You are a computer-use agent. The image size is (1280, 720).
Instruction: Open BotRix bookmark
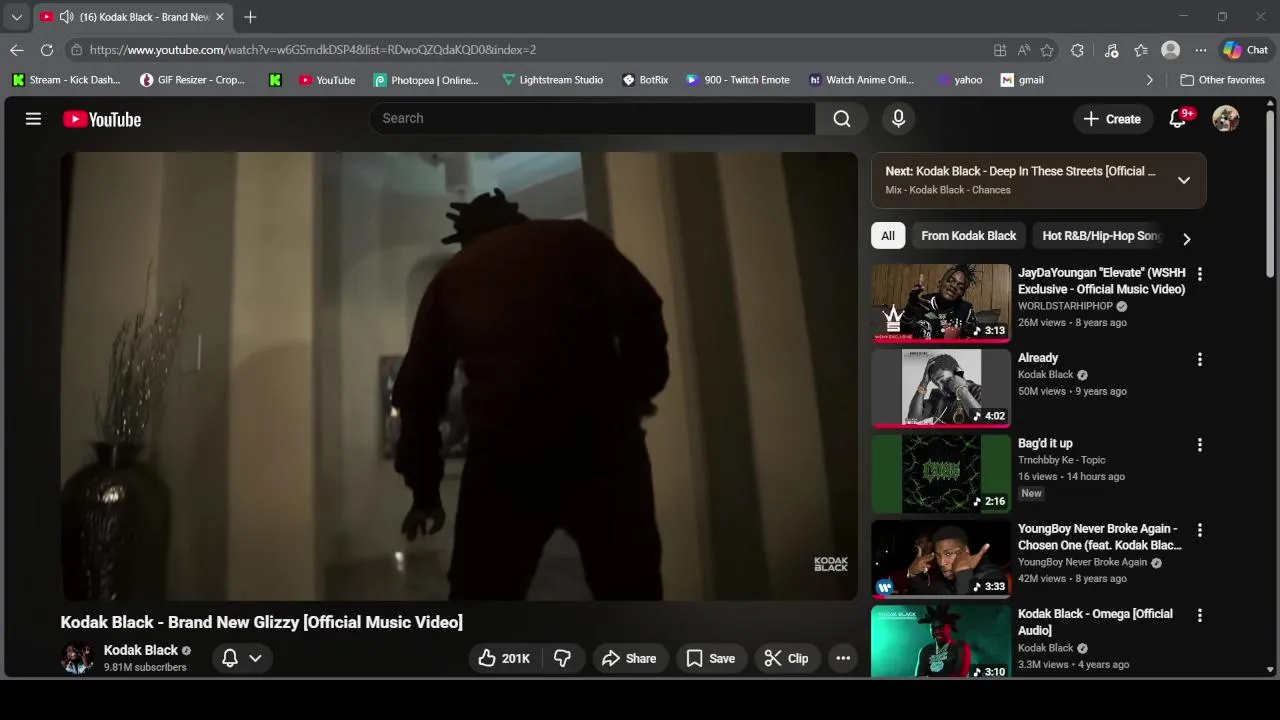[x=645, y=80]
